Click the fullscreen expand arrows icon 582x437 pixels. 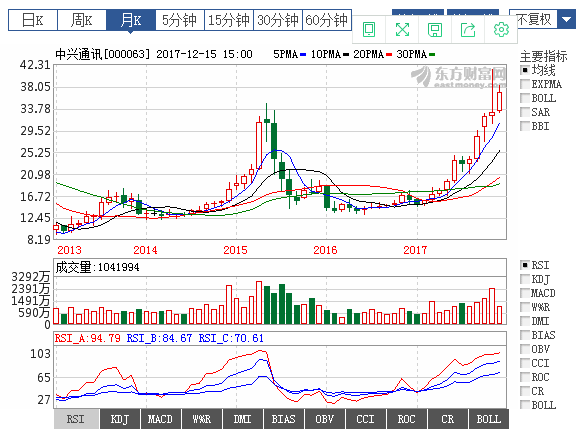[x=402, y=30]
